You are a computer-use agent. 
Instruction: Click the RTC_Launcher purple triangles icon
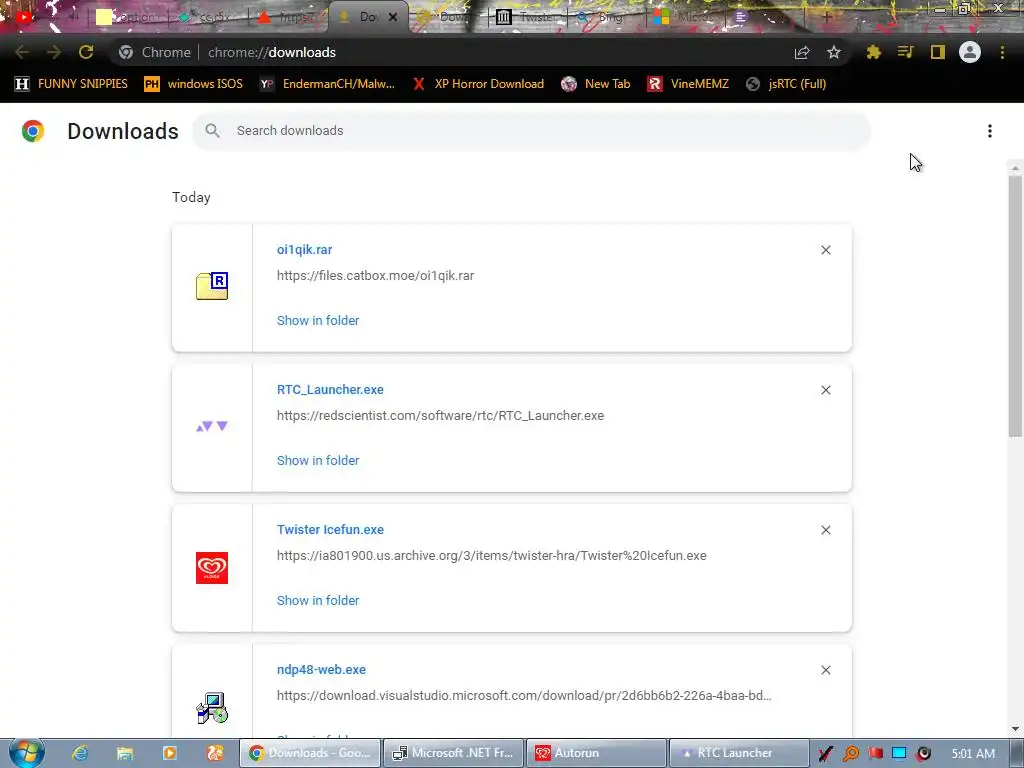212,426
